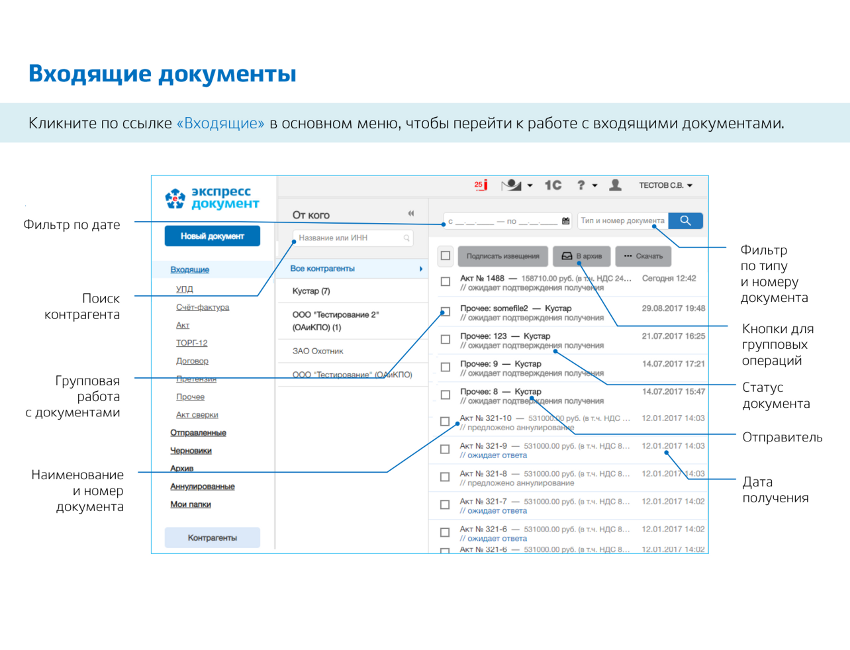Click the search icon in counterparty field
Screen dimensions: 850x650
[407, 238]
